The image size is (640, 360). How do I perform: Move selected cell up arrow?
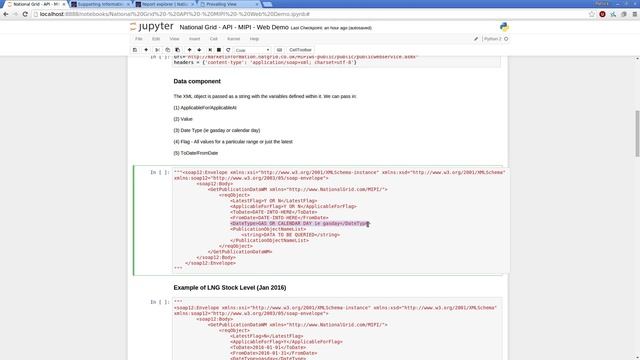coord(189,50)
